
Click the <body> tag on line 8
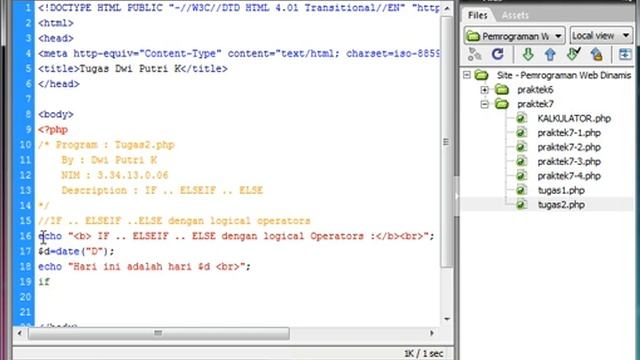click(x=56, y=114)
